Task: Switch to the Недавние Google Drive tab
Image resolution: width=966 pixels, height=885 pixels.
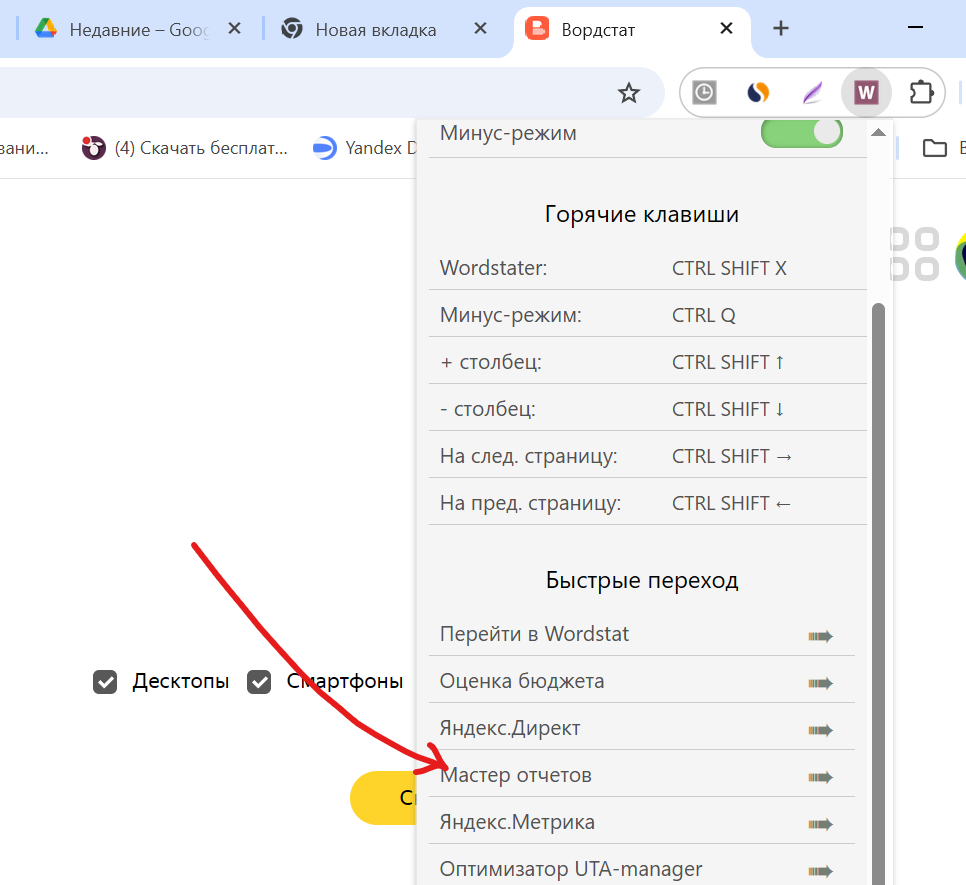Action: (x=125, y=30)
